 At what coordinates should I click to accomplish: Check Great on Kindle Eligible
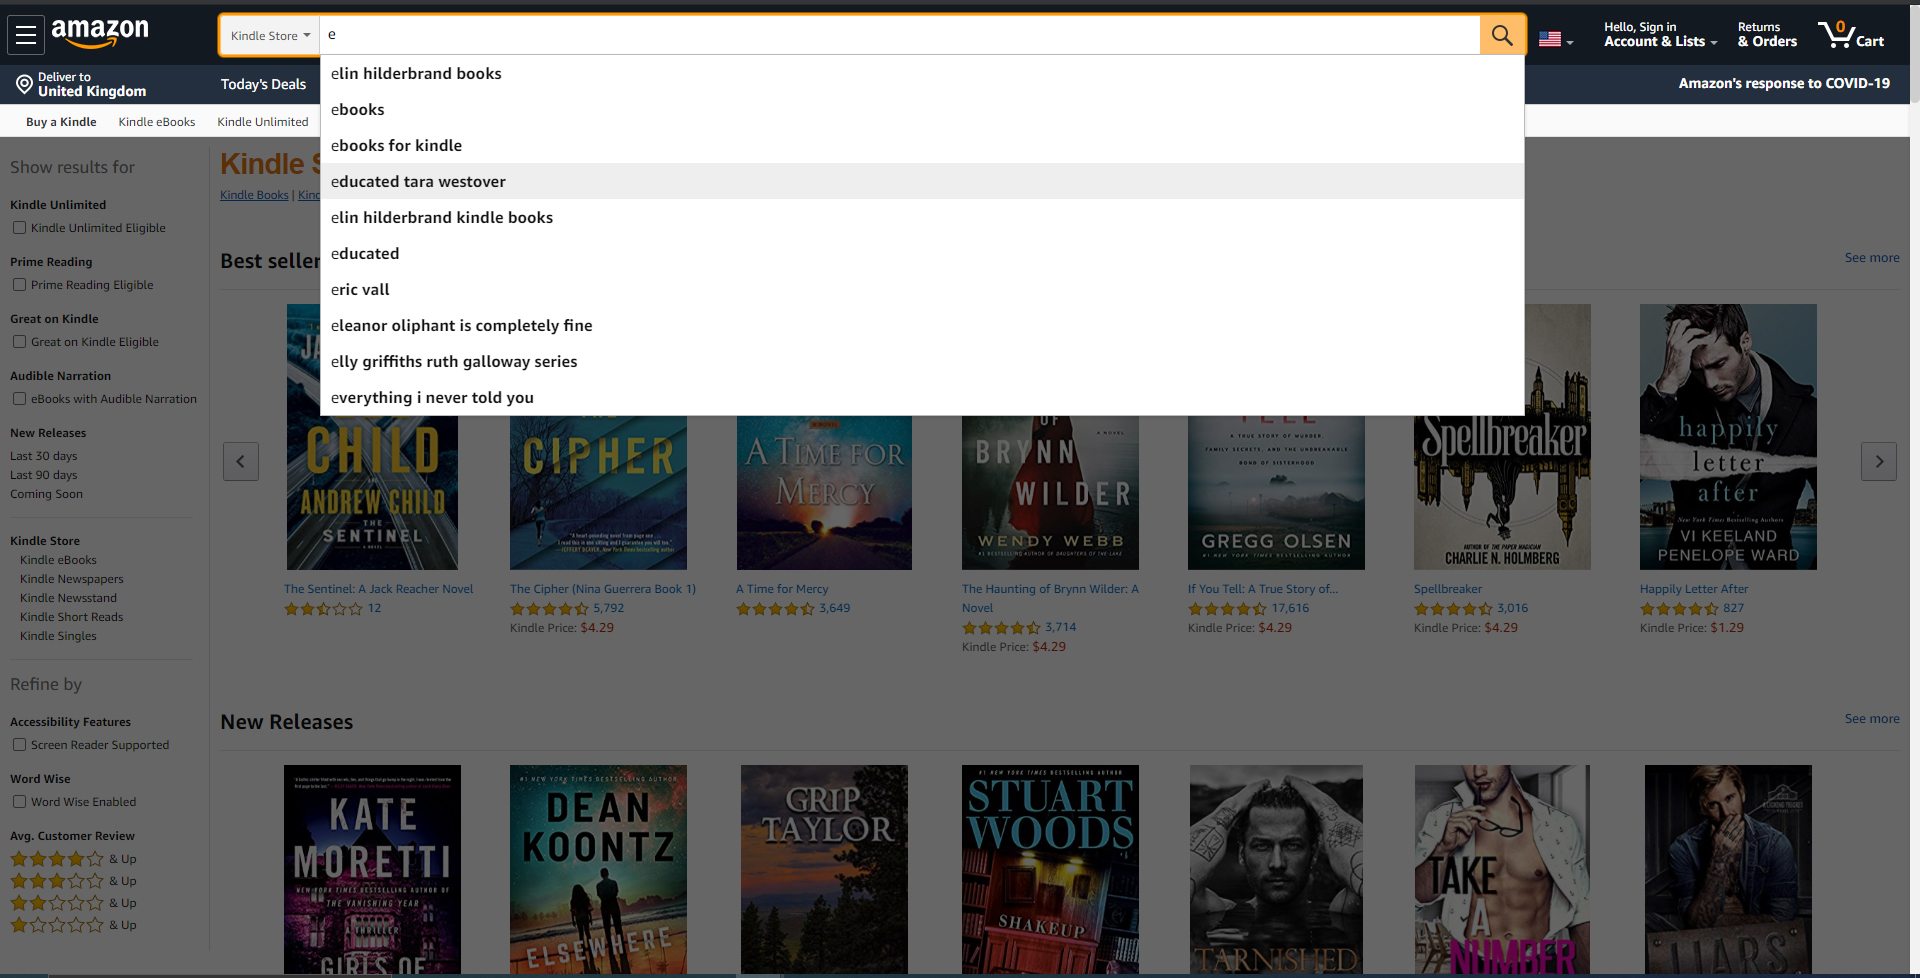pyautogui.click(x=19, y=342)
